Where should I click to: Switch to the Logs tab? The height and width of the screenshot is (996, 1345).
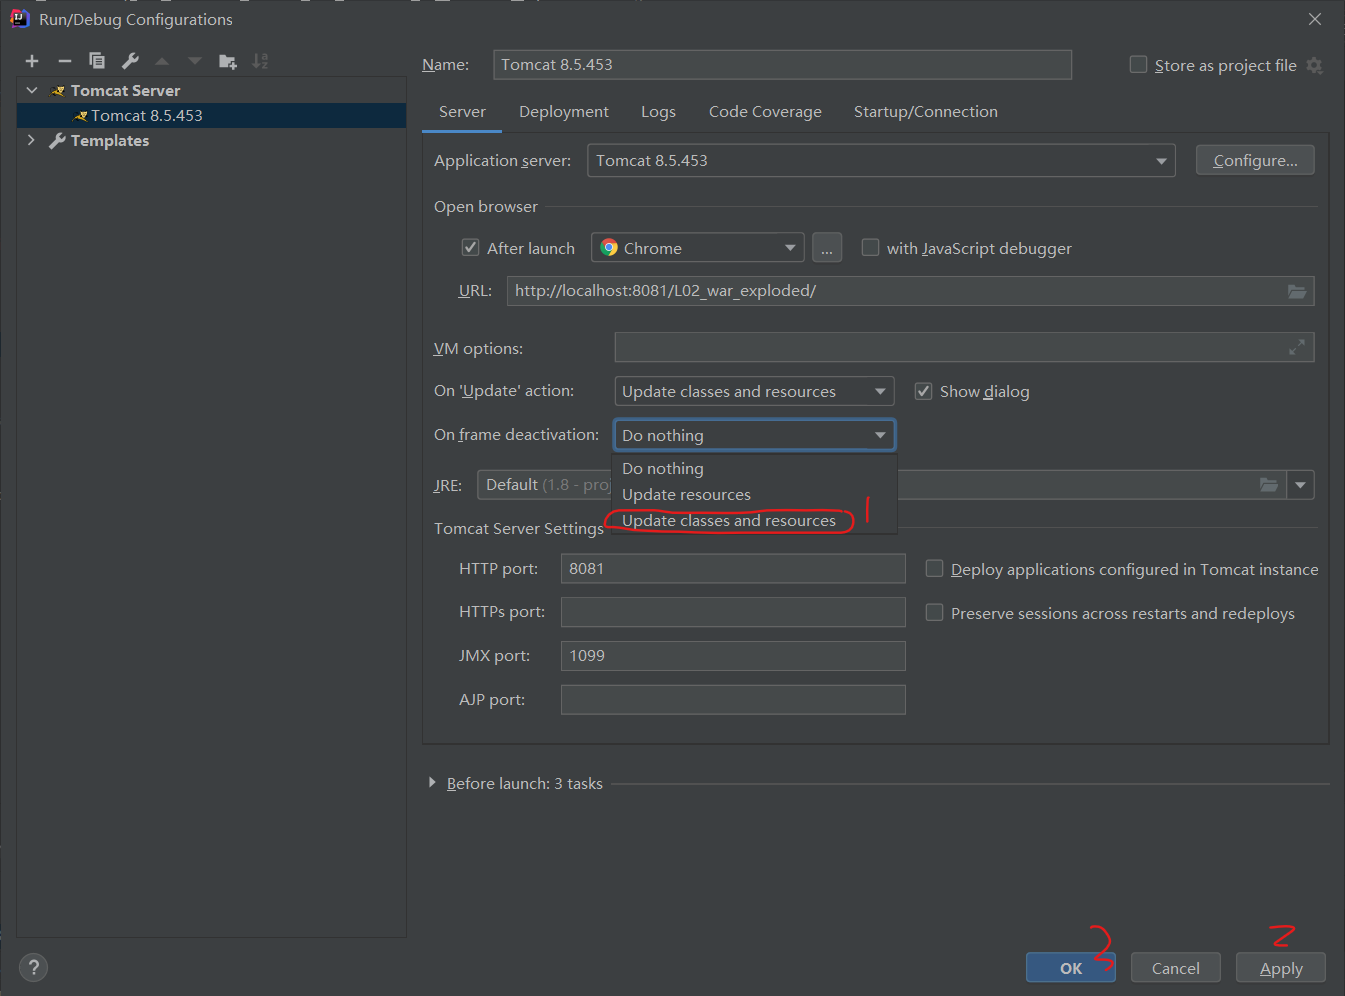click(658, 112)
